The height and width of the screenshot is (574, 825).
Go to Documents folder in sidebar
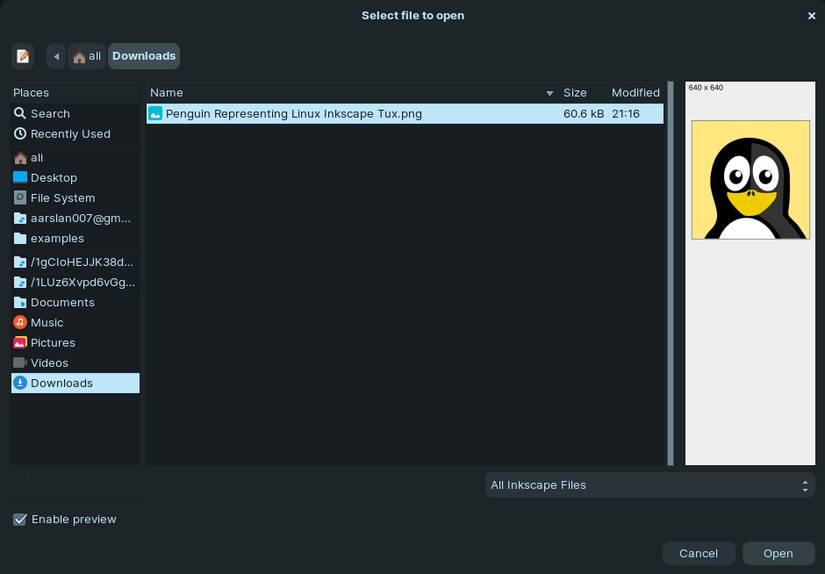[75, 302]
